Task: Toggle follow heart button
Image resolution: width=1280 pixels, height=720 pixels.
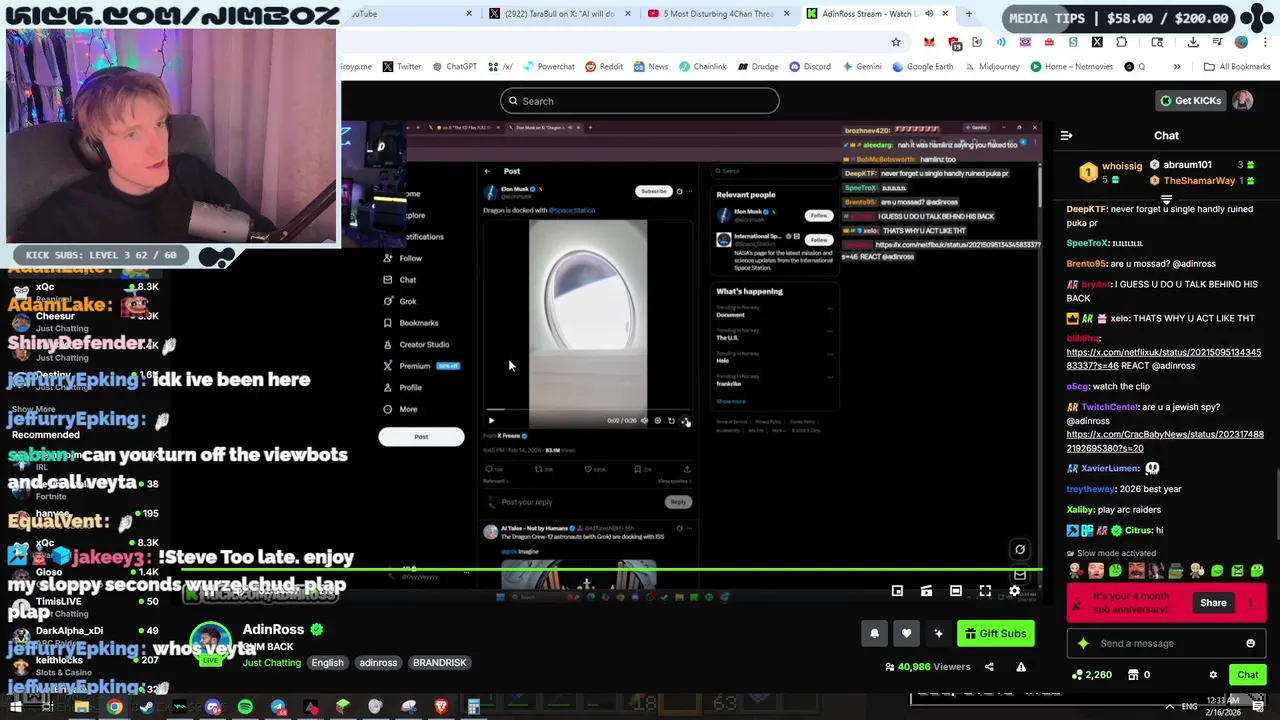Action: [x=906, y=633]
